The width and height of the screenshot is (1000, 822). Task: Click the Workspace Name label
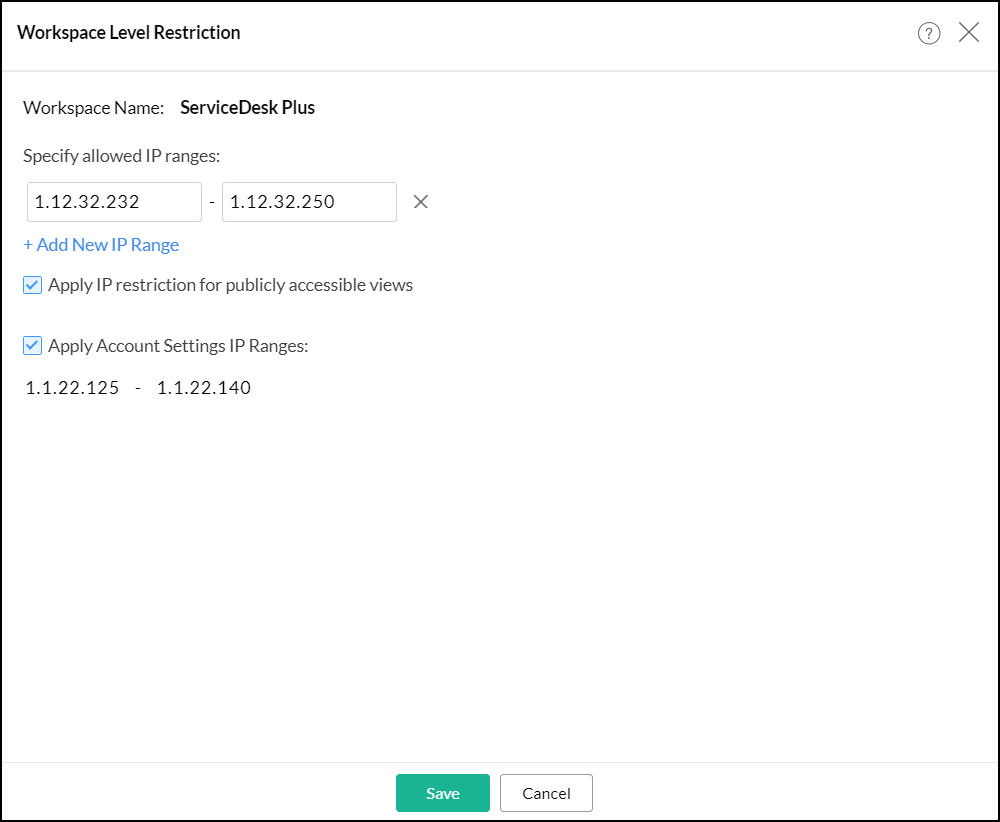(94, 108)
